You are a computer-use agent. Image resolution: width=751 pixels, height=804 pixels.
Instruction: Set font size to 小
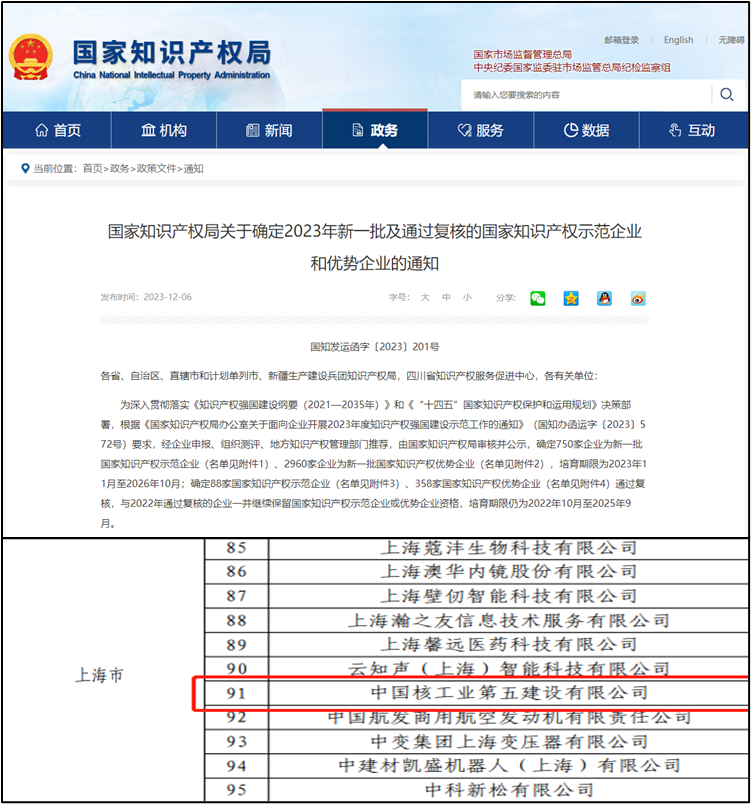point(467,297)
